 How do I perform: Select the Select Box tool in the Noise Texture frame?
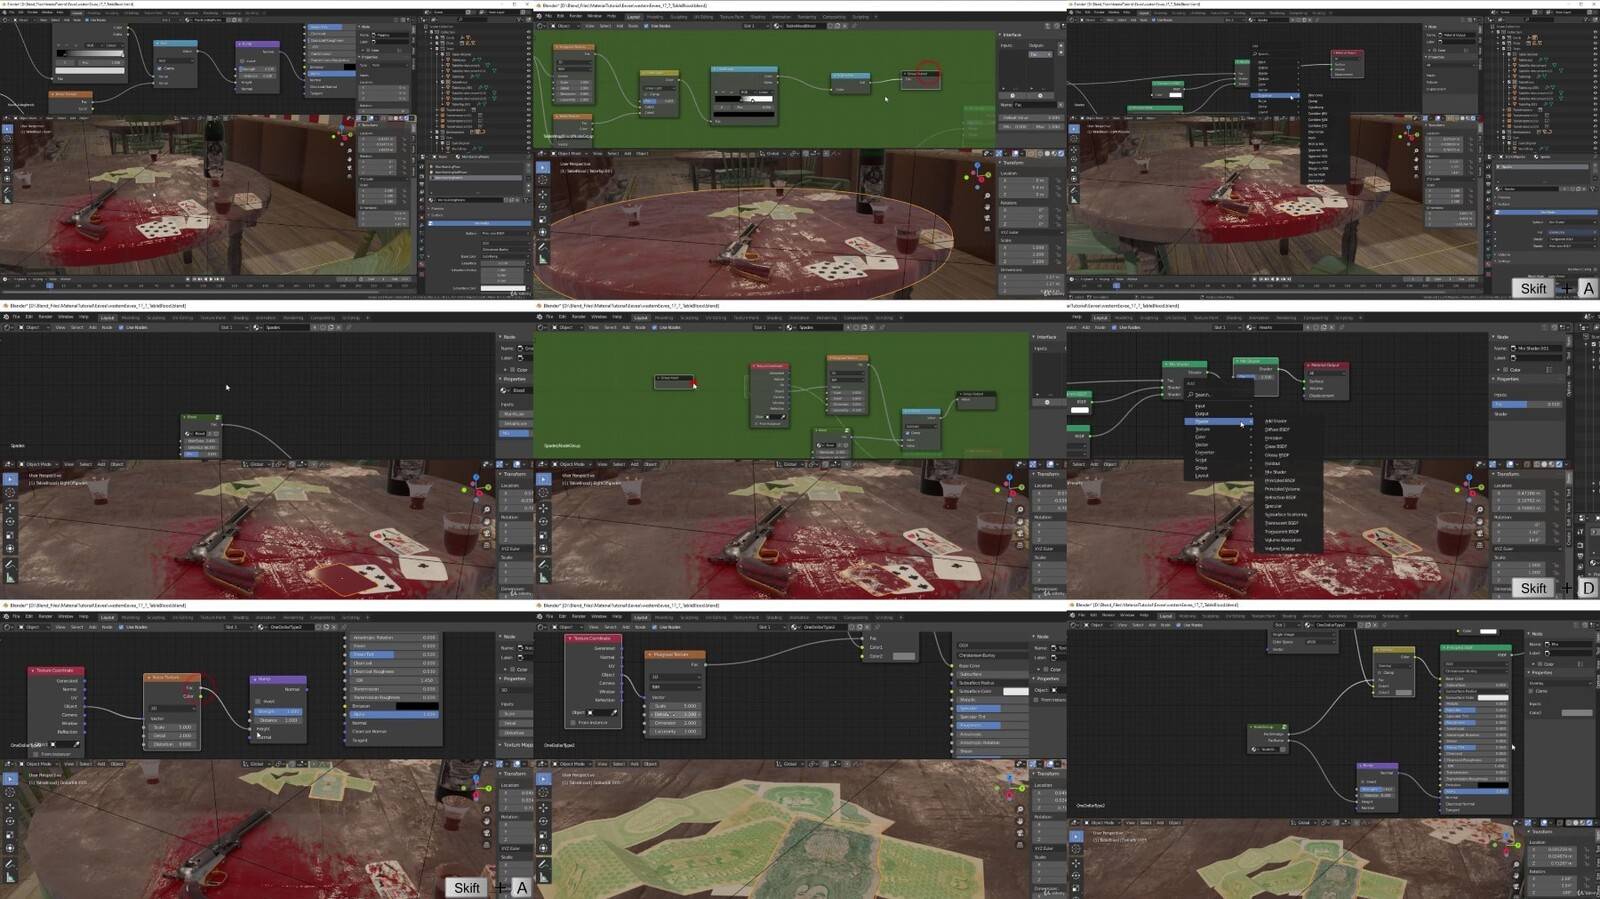(x=10, y=779)
